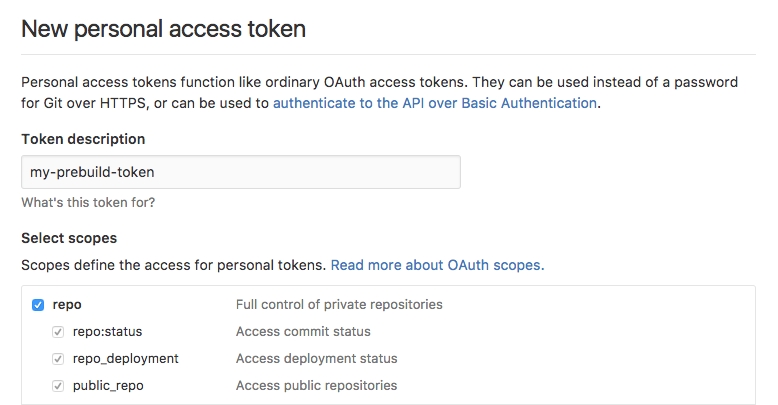Image resolution: width=778 pixels, height=405 pixels.
Task: Uncheck the repo scope checkbox
Action: tap(38, 305)
